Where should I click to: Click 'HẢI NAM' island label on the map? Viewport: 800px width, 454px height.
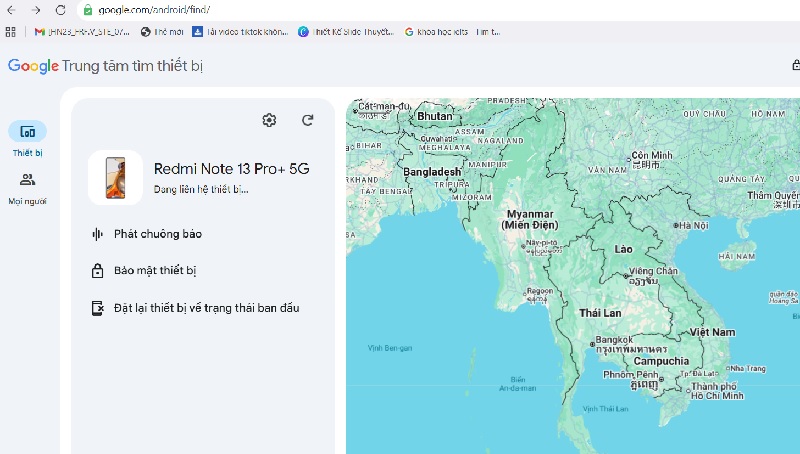736,256
